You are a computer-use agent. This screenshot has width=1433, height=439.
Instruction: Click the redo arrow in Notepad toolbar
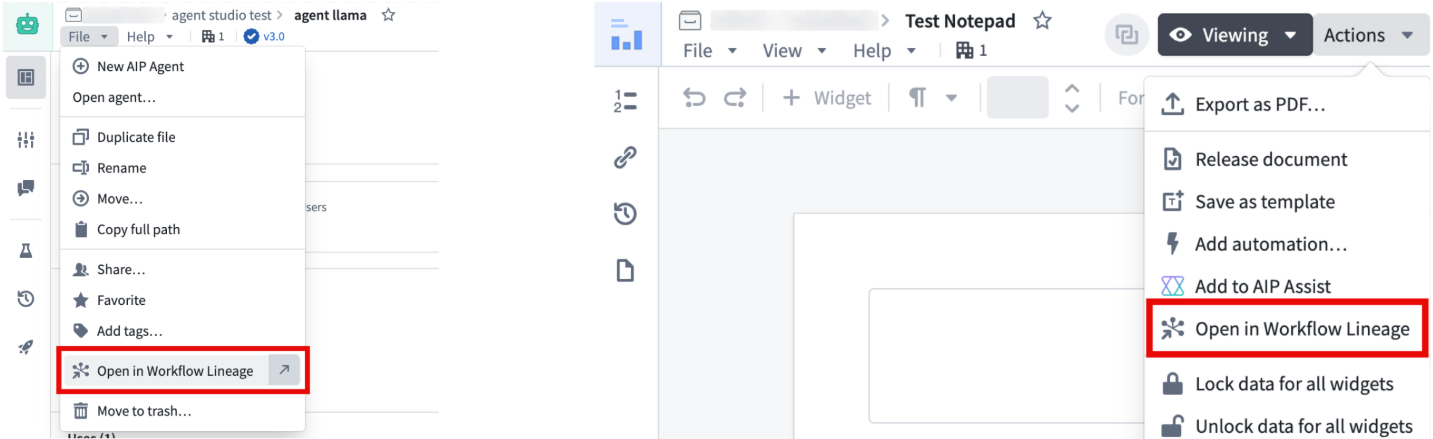(x=735, y=97)
